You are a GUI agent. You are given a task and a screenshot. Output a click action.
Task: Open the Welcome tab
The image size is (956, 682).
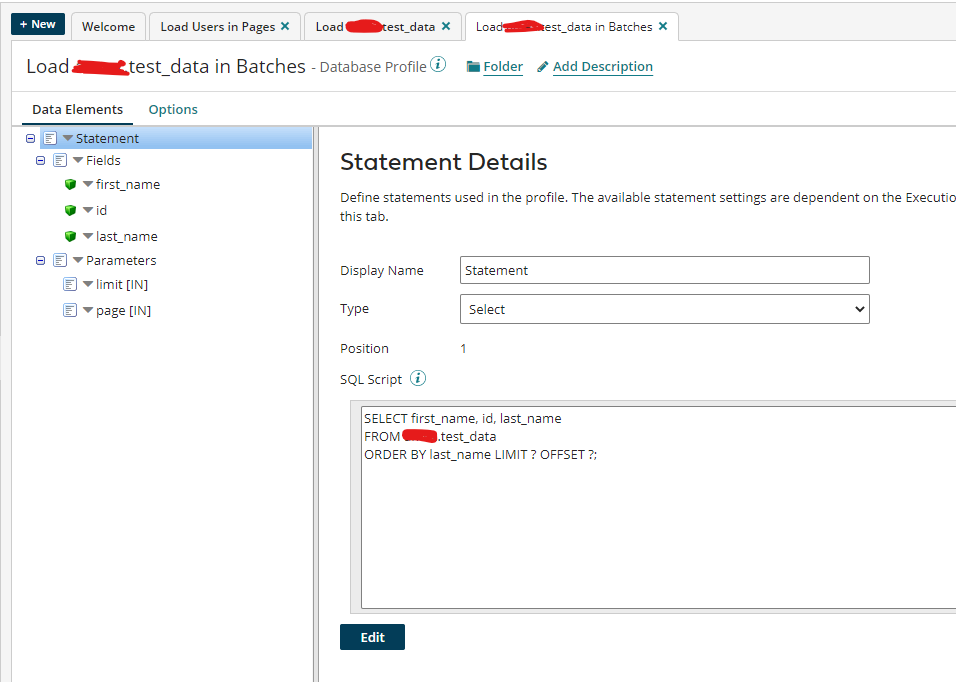point(108,27)
